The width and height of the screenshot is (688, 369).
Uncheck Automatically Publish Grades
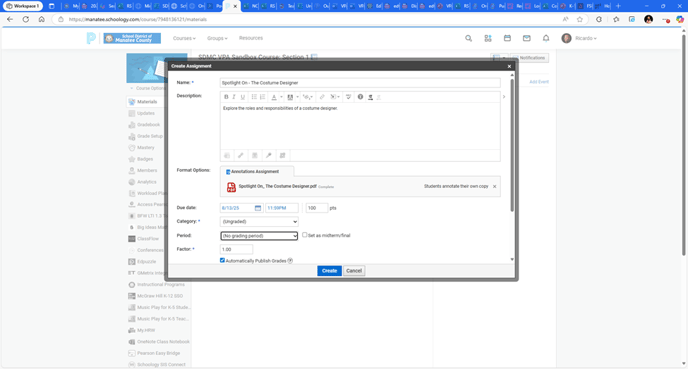(222, 260)
